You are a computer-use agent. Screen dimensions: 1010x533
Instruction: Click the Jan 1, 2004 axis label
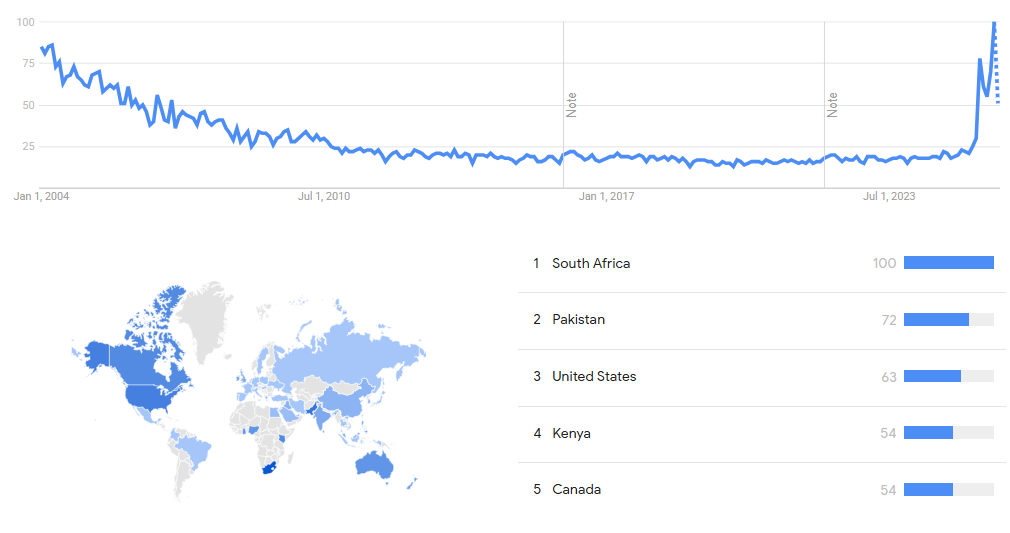[41, 196]
